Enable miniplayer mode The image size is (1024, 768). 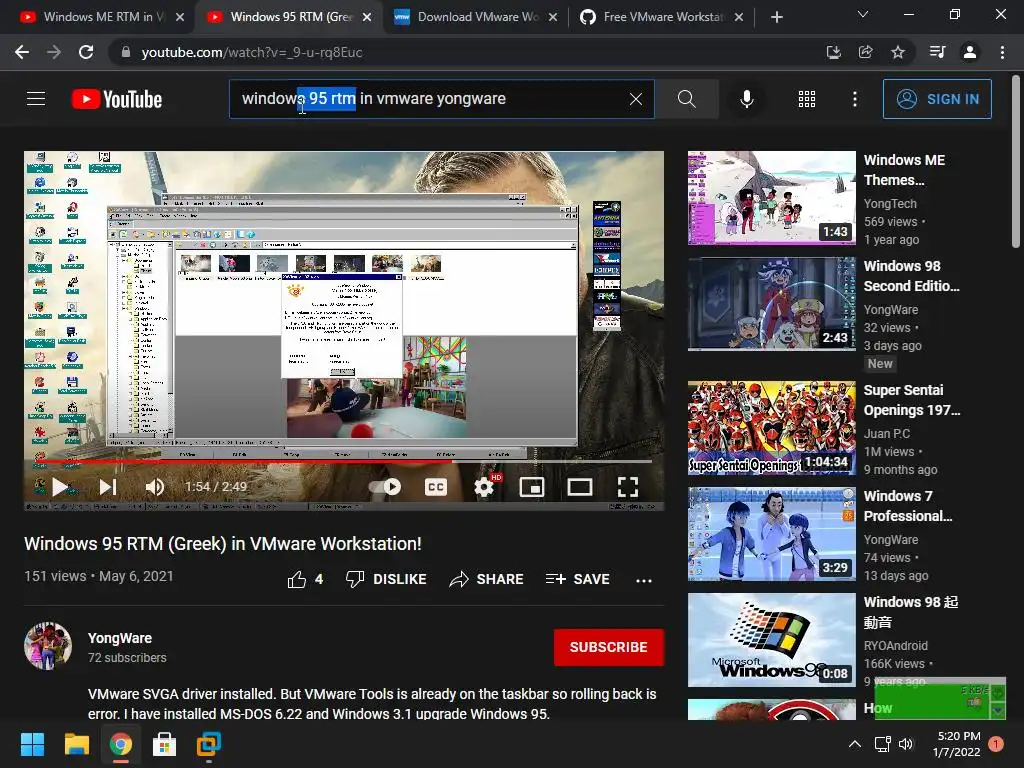532,487
